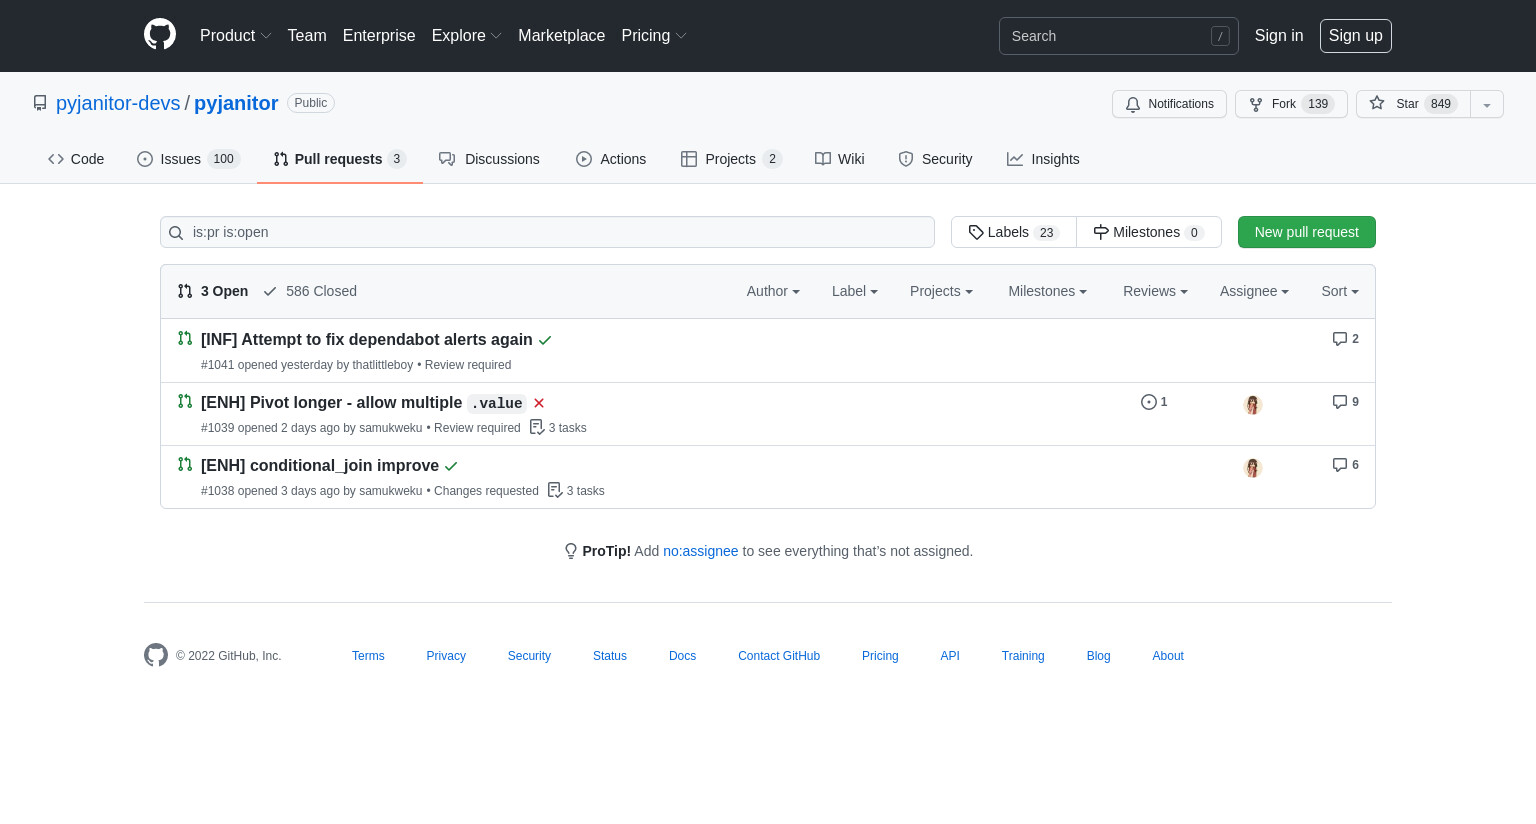
Task: Open the pyjanitor repository name link
Action: pos(236,103)
